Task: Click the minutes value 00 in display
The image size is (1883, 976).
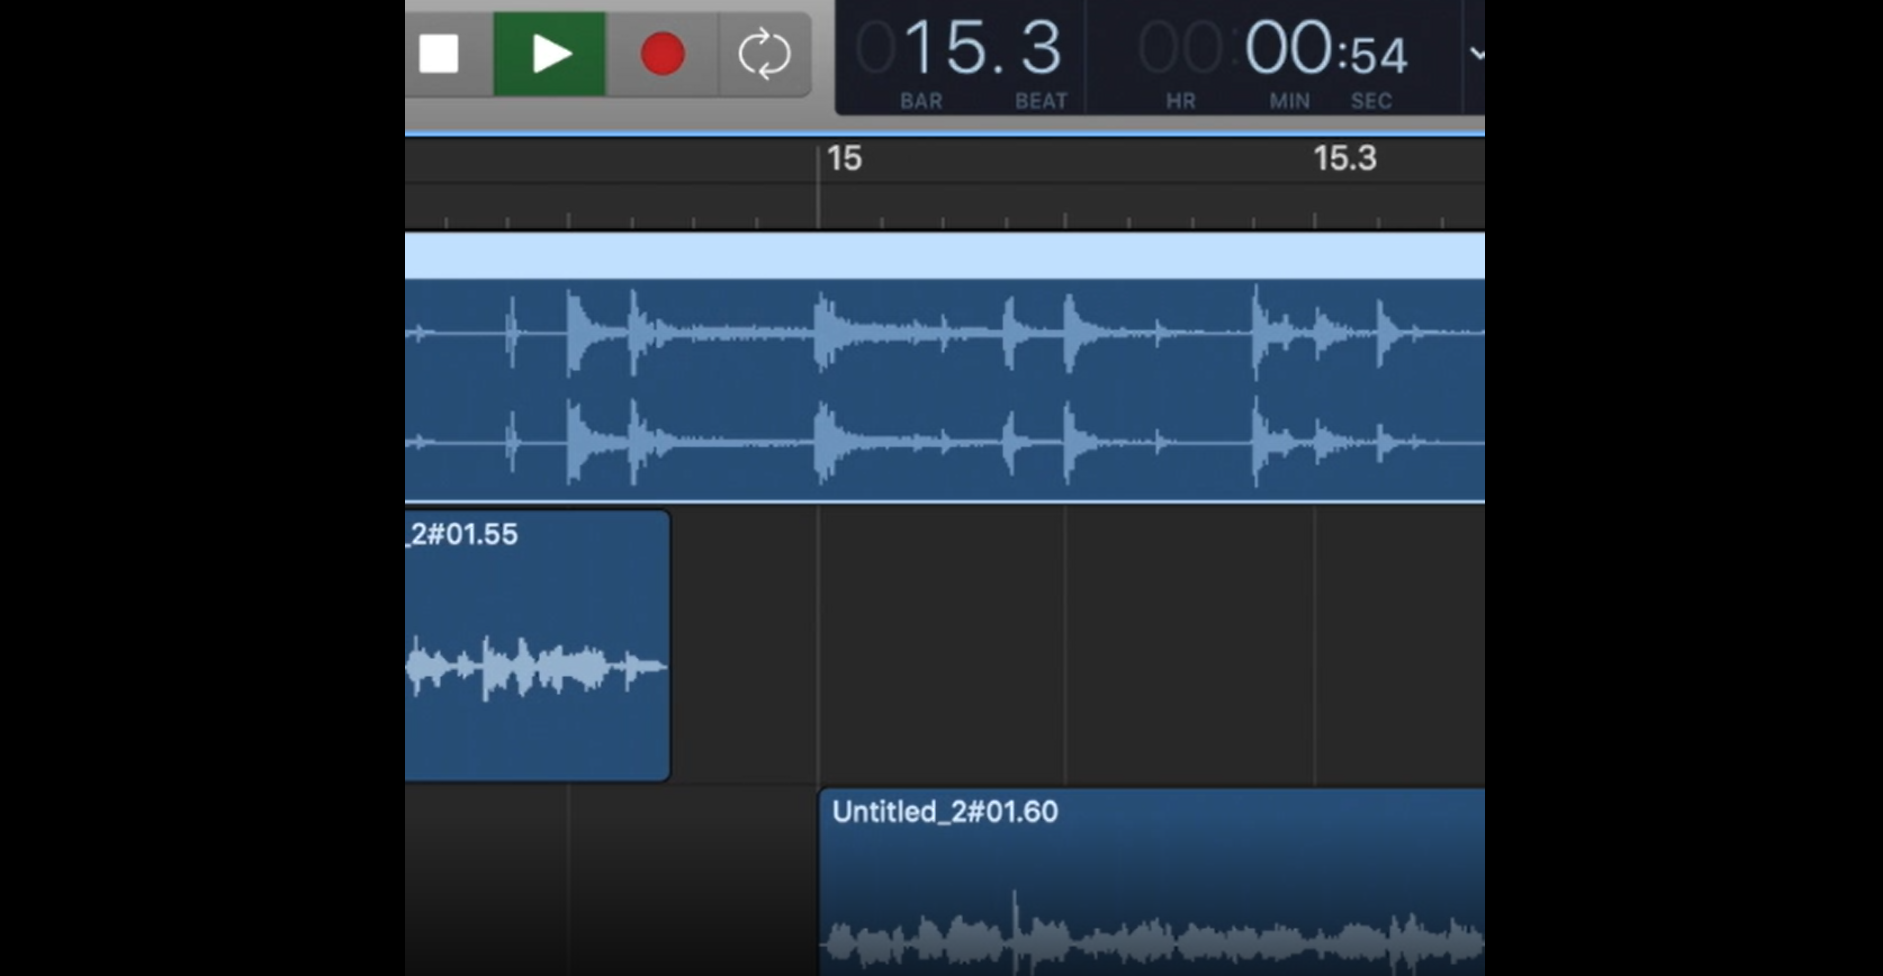Action: pos(1288,48)
